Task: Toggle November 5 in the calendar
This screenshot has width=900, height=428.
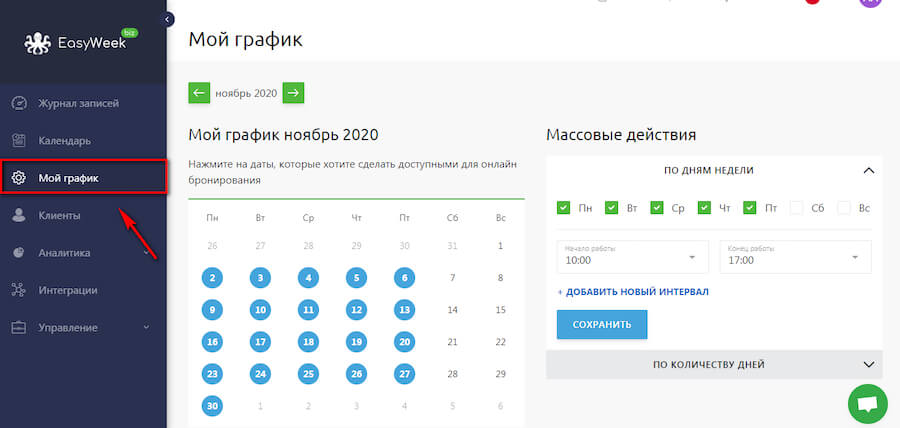Action: point(356,278)
